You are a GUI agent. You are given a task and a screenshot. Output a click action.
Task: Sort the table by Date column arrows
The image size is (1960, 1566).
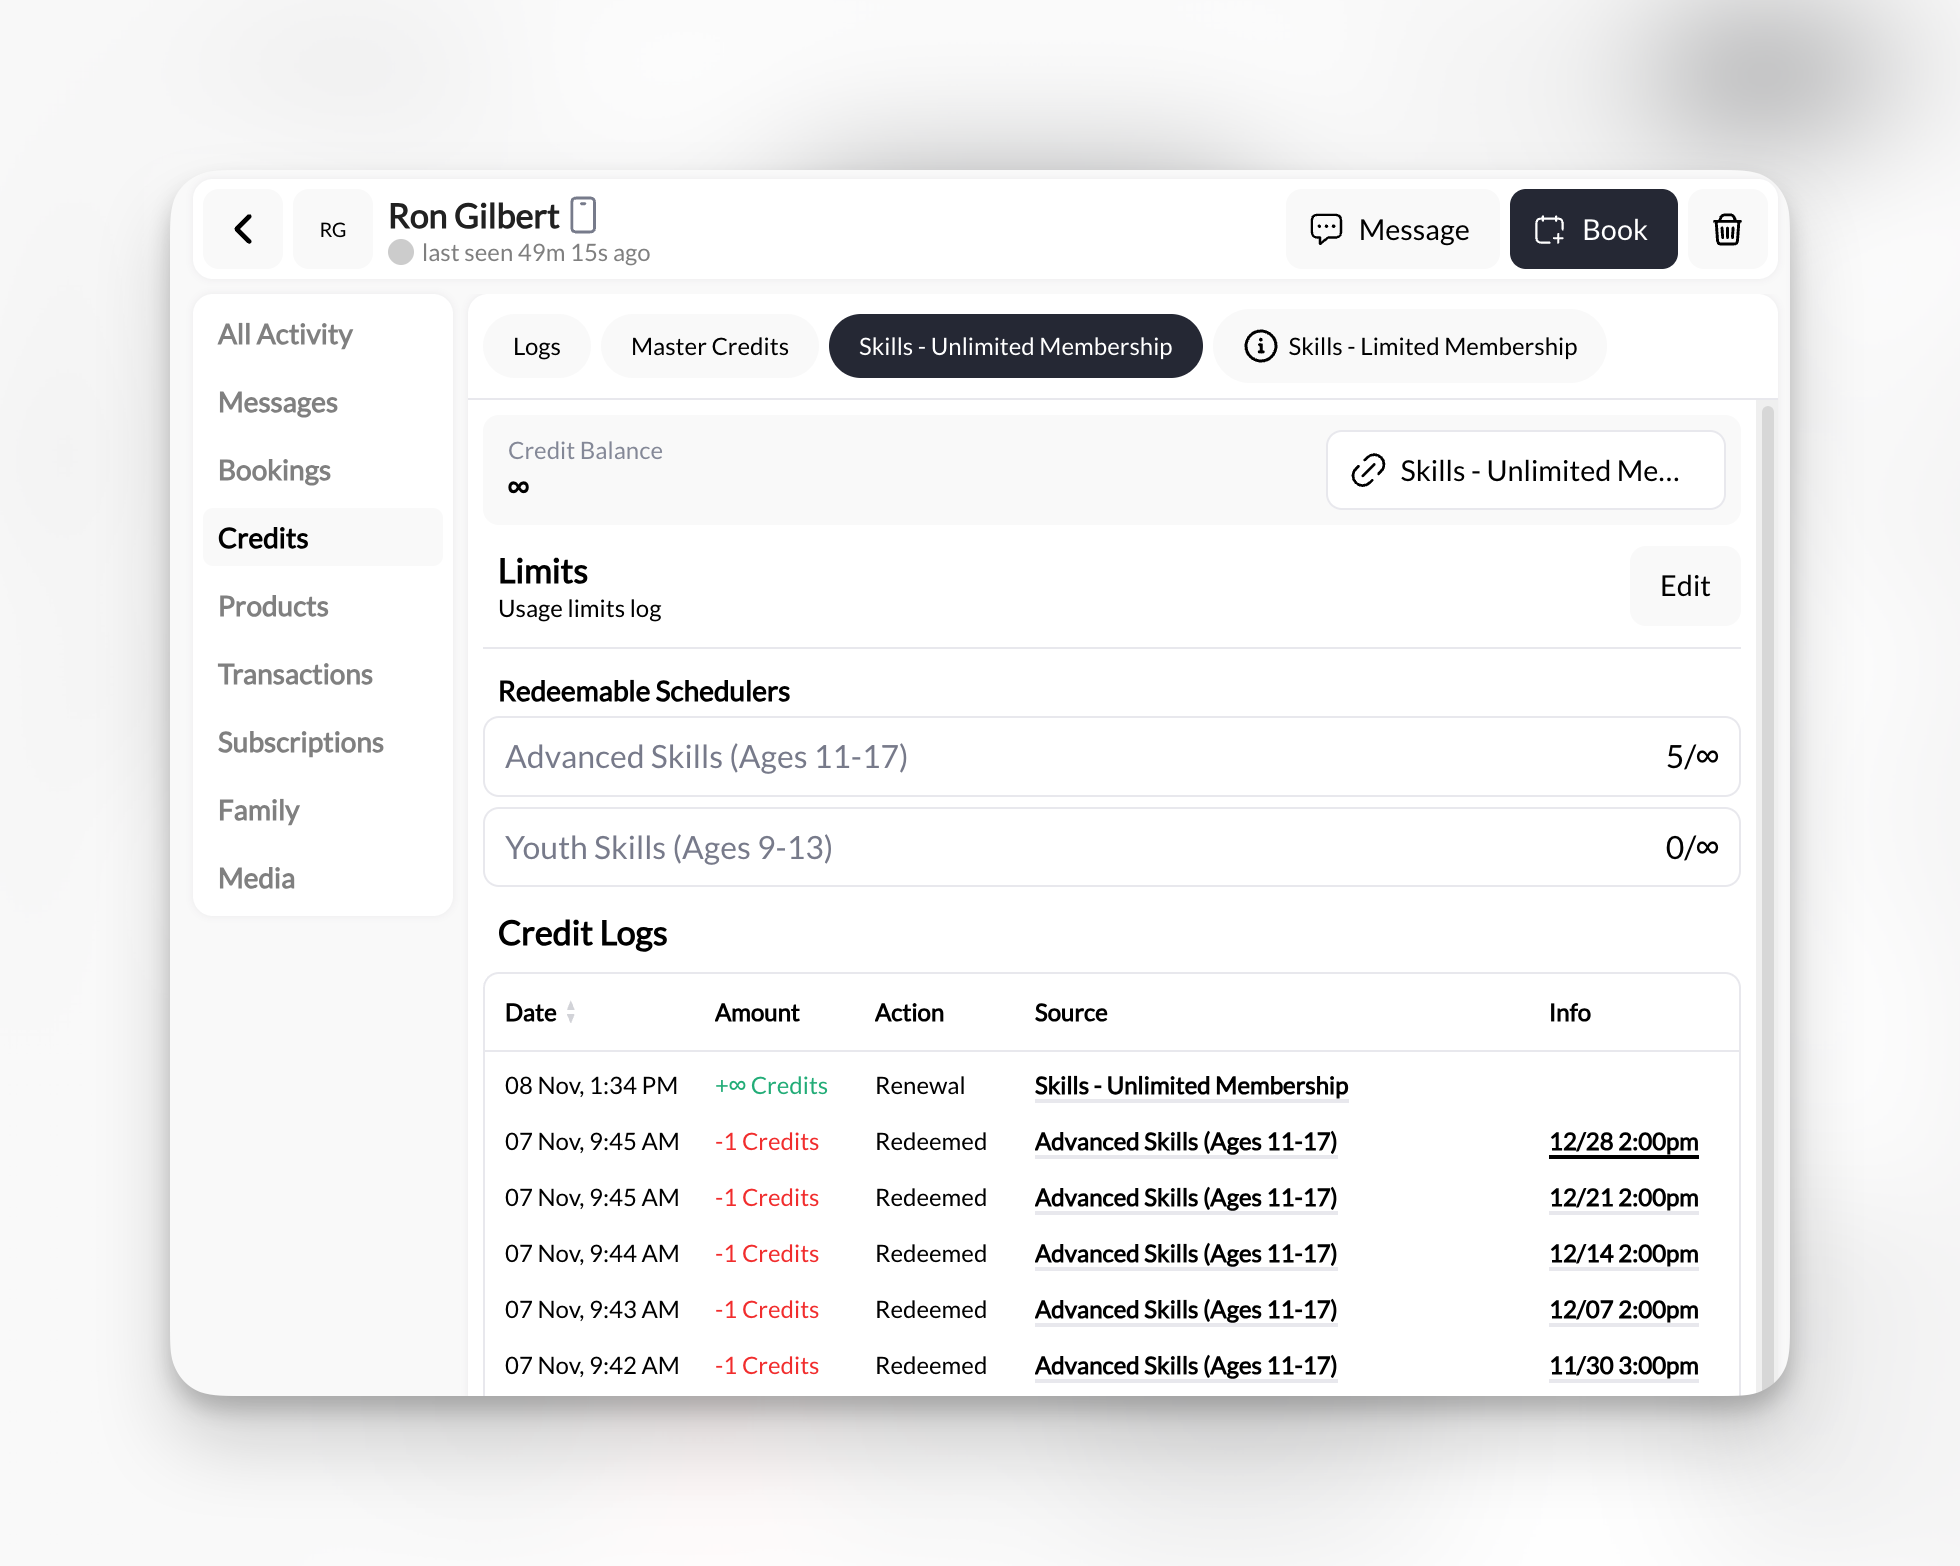coord(571,1012)
